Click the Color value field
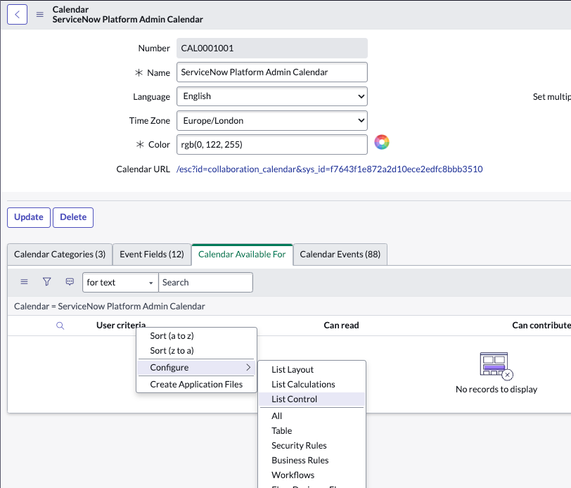This screenshot has height=488, width=571. [272, 145]
